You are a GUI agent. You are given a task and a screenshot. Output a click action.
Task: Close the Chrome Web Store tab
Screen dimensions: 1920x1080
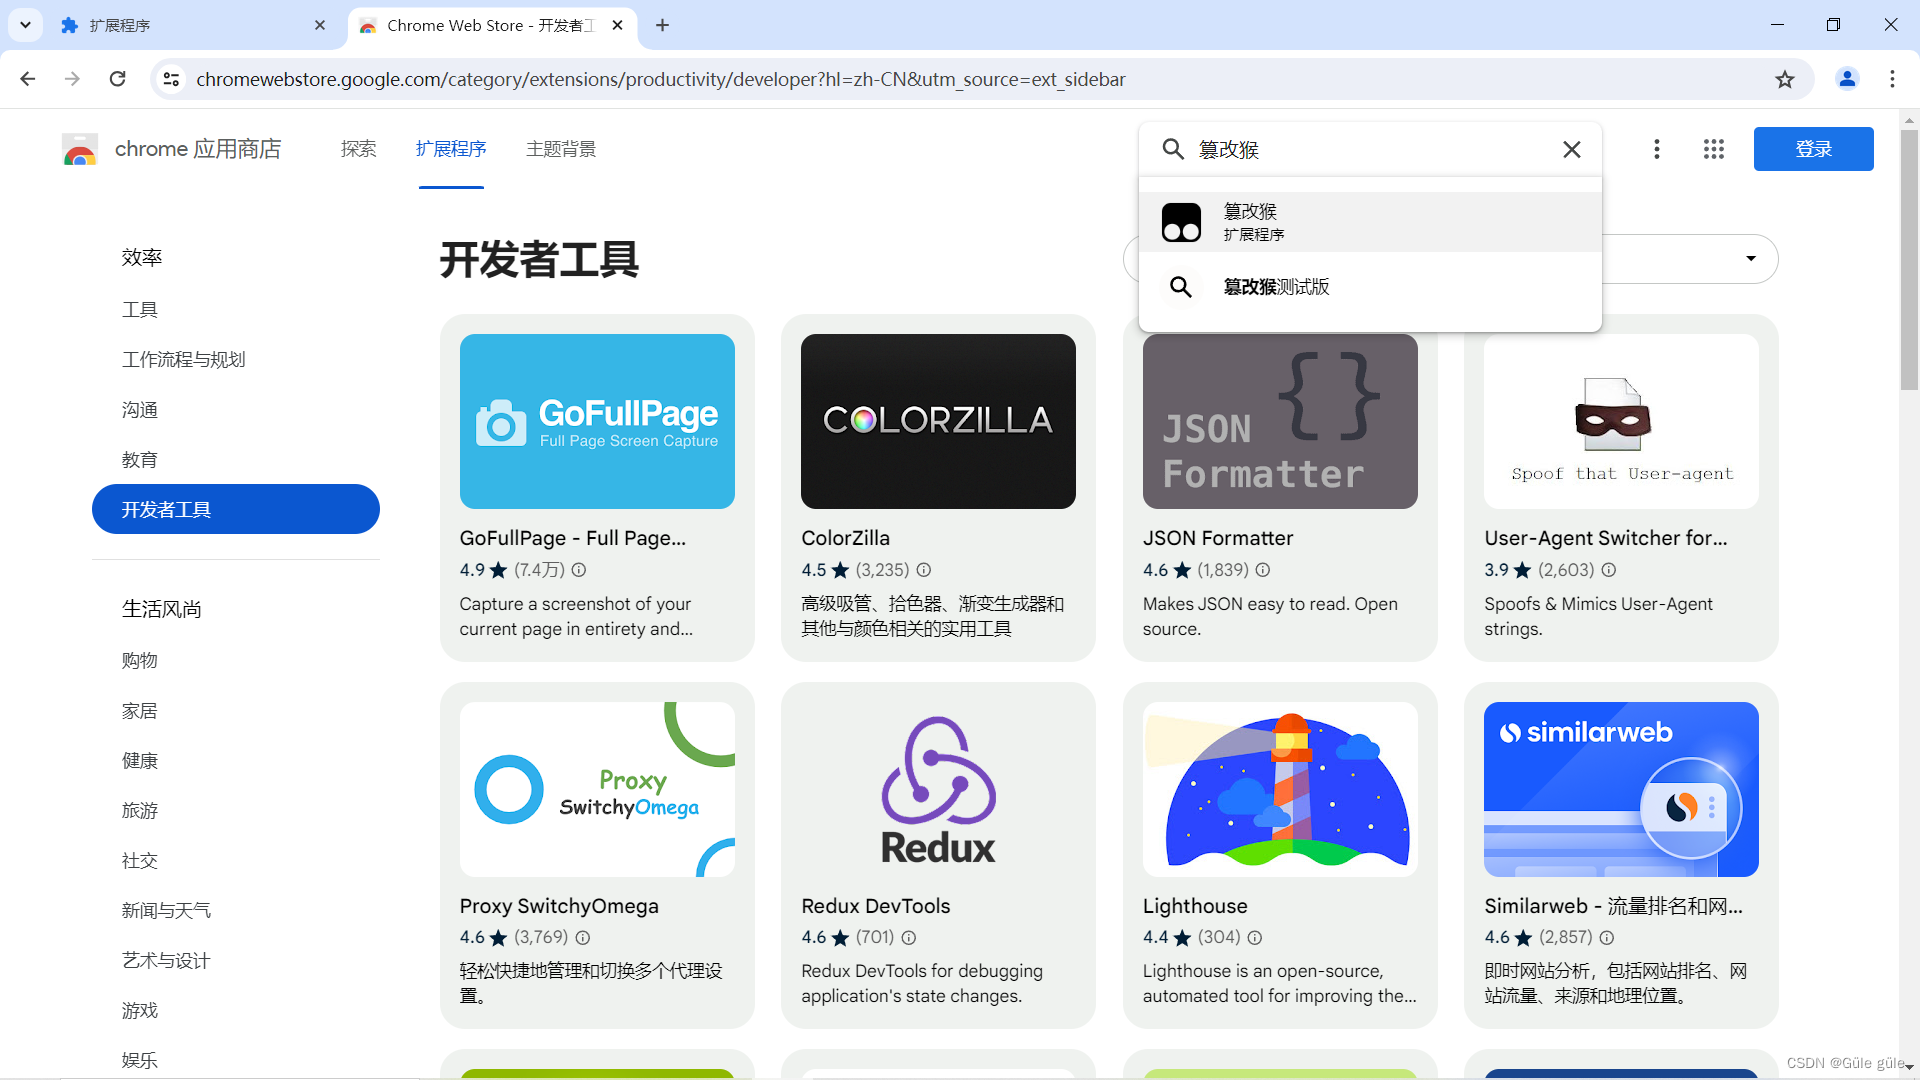click(x=617, y=25)
